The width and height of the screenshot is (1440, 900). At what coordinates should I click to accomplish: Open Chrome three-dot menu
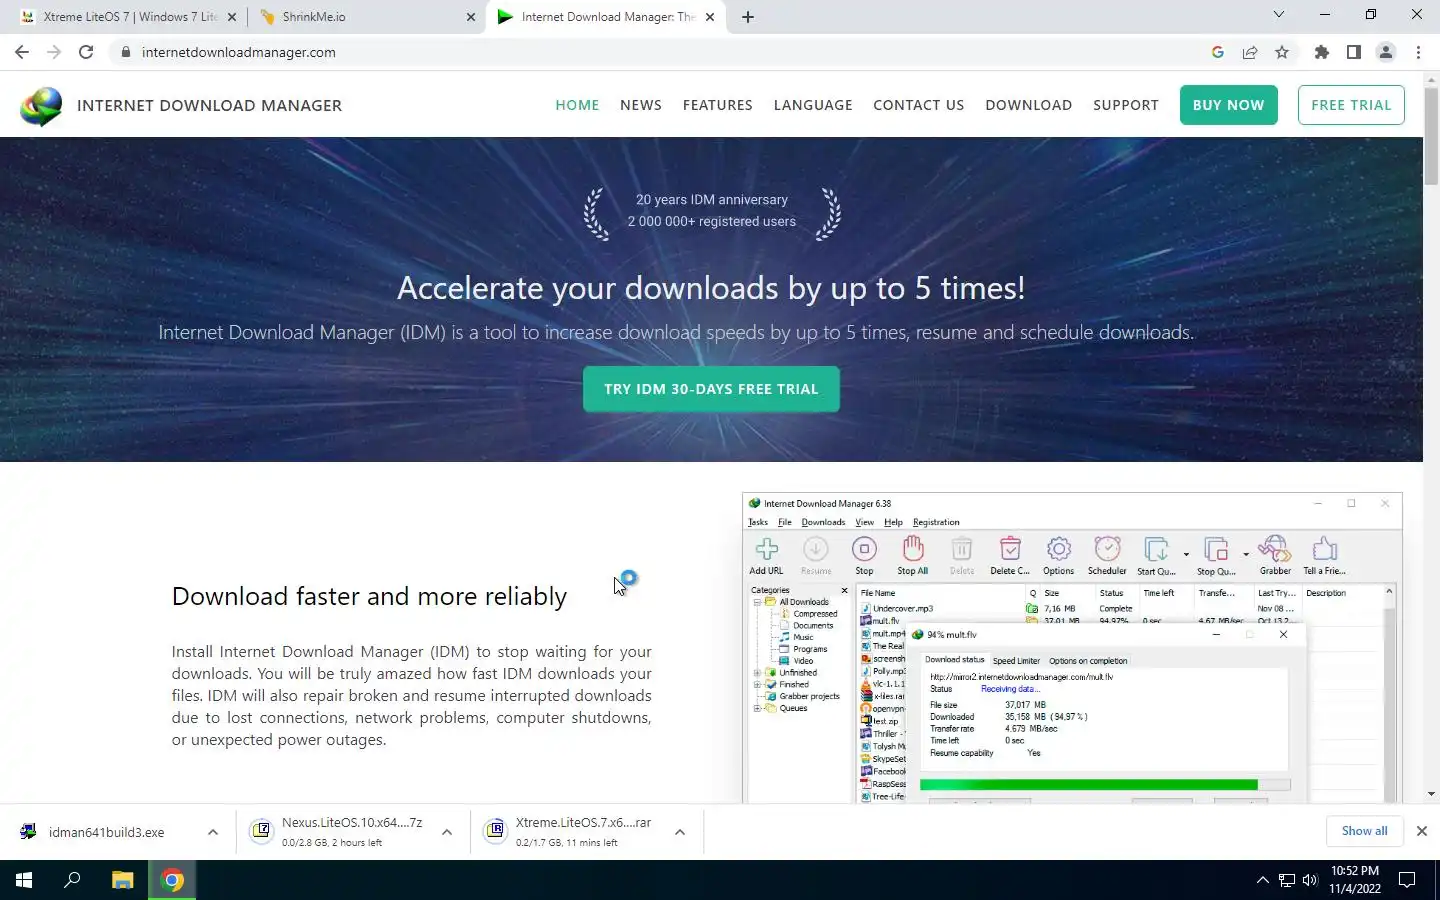(x=1418, y=52)
